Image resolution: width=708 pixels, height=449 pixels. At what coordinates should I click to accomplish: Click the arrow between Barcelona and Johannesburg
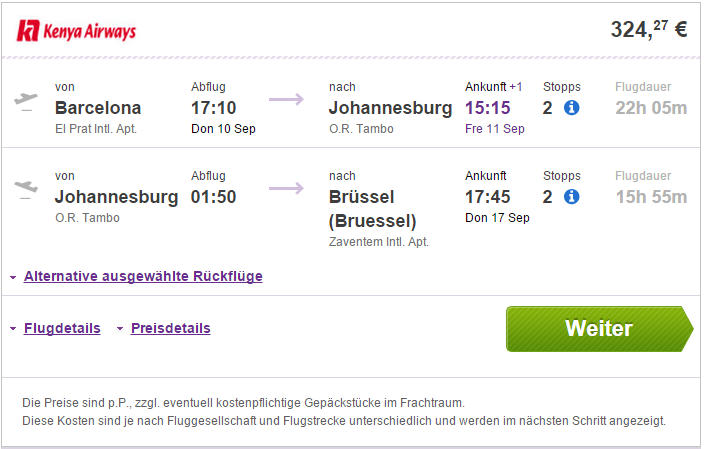coord(286,99)
